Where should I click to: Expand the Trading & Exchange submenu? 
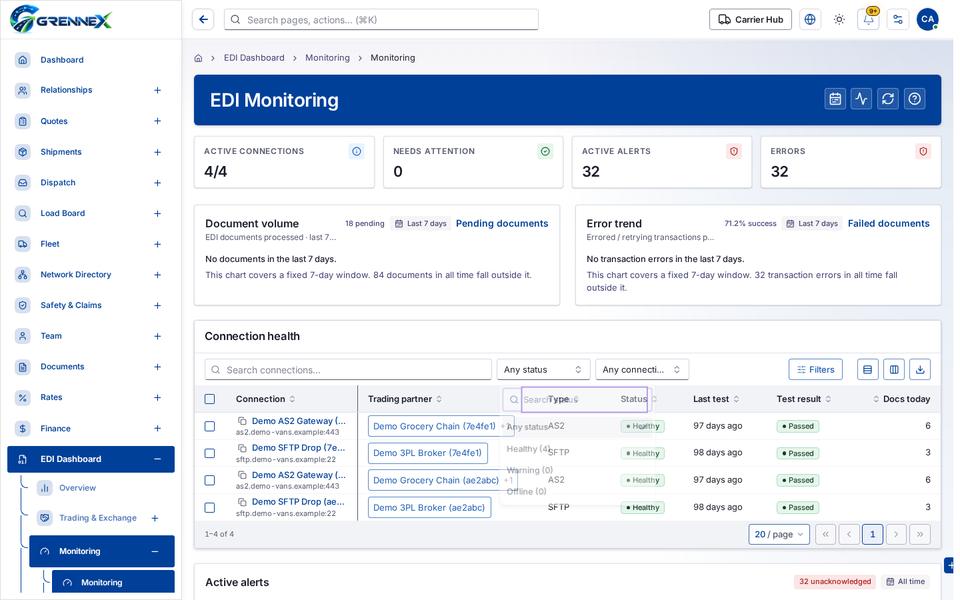(x=155, y=518)
